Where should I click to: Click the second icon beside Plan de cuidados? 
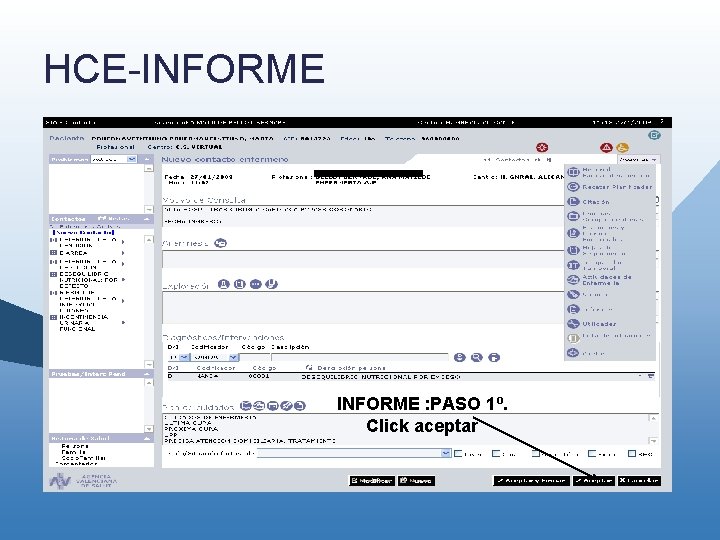[259, 405]
